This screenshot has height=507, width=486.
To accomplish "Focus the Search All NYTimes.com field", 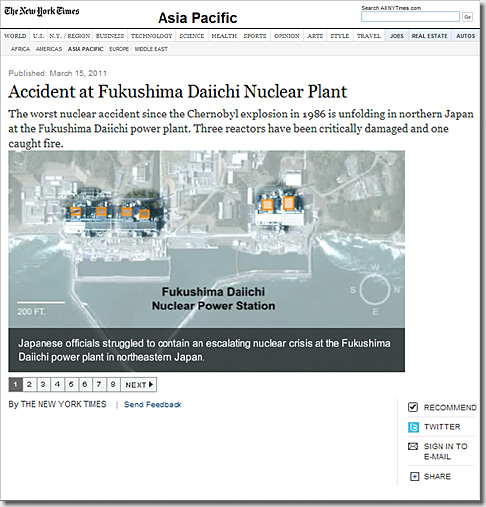I will (x=410, y=17).
